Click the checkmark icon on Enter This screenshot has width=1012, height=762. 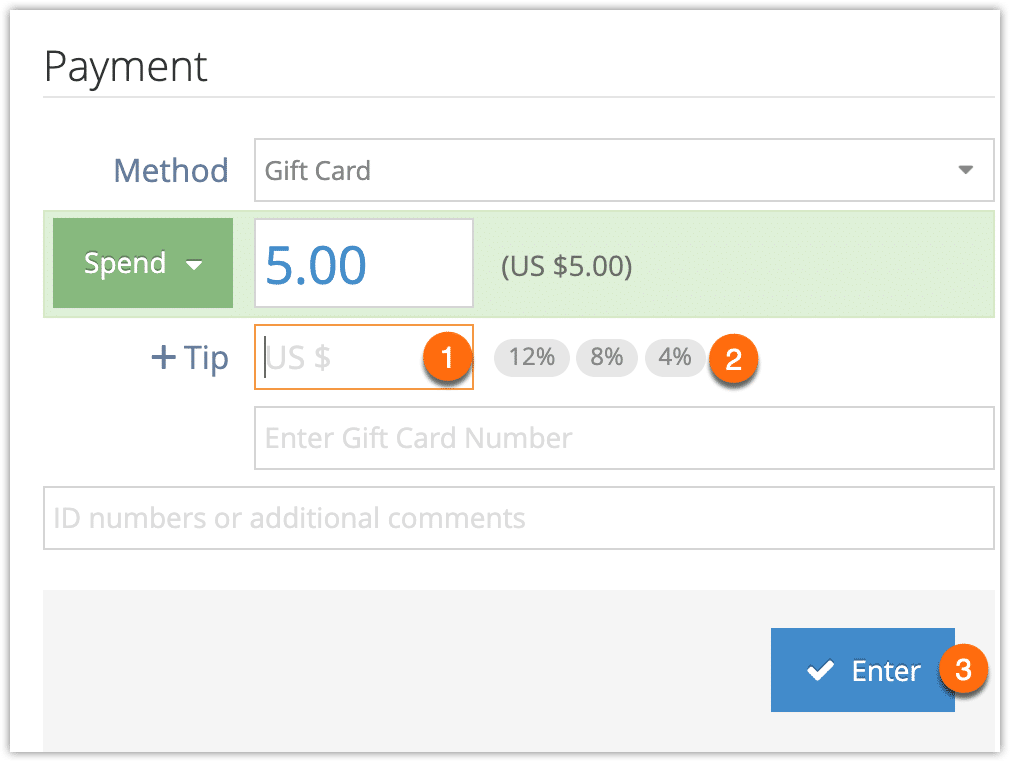(820, 670)
